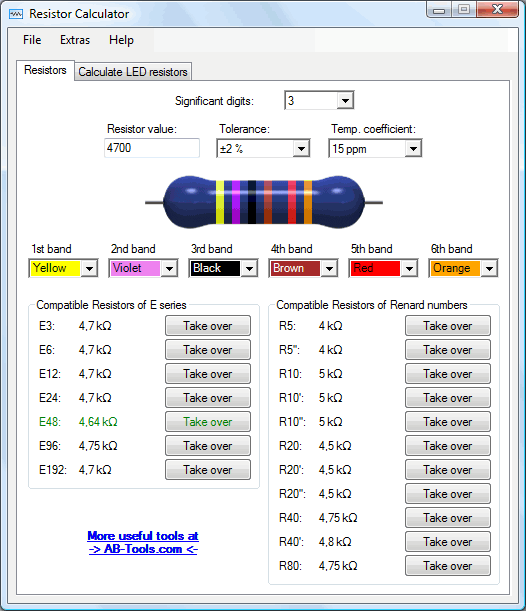
Task: Open the 5th band Red dropdown
Action: coord(409,268)
